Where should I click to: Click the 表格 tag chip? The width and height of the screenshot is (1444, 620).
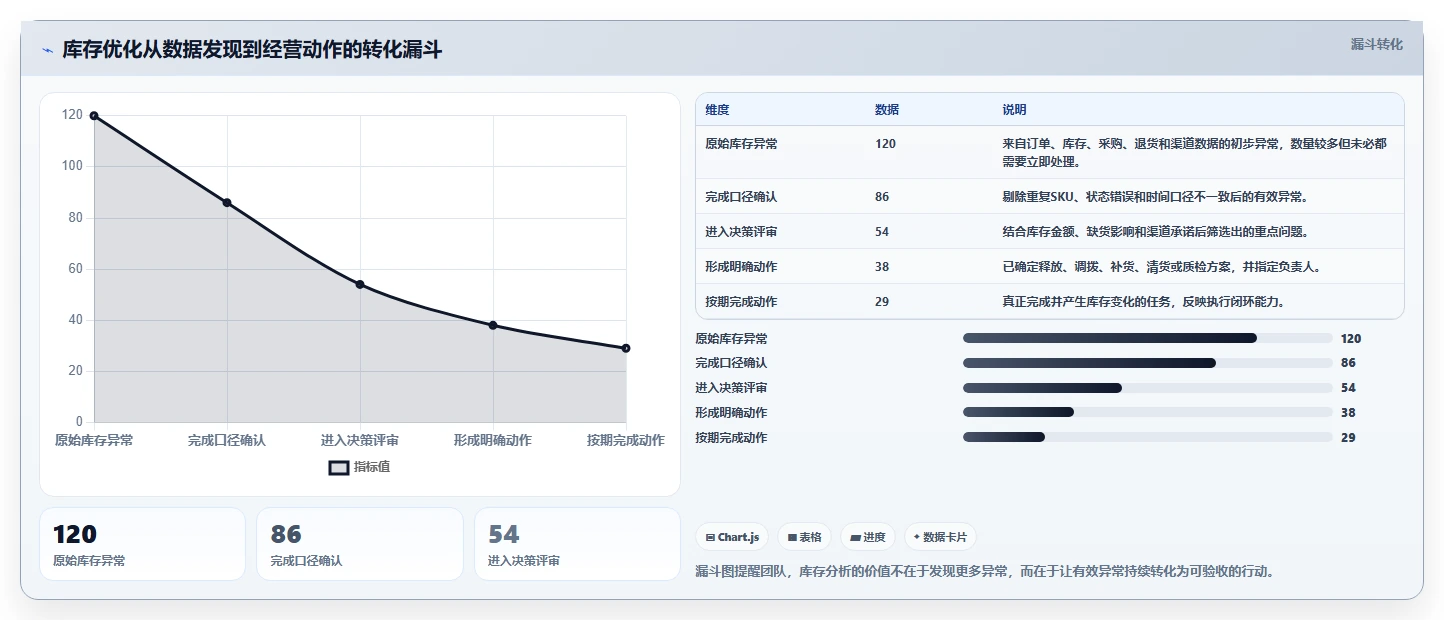(x=804, y=537)
